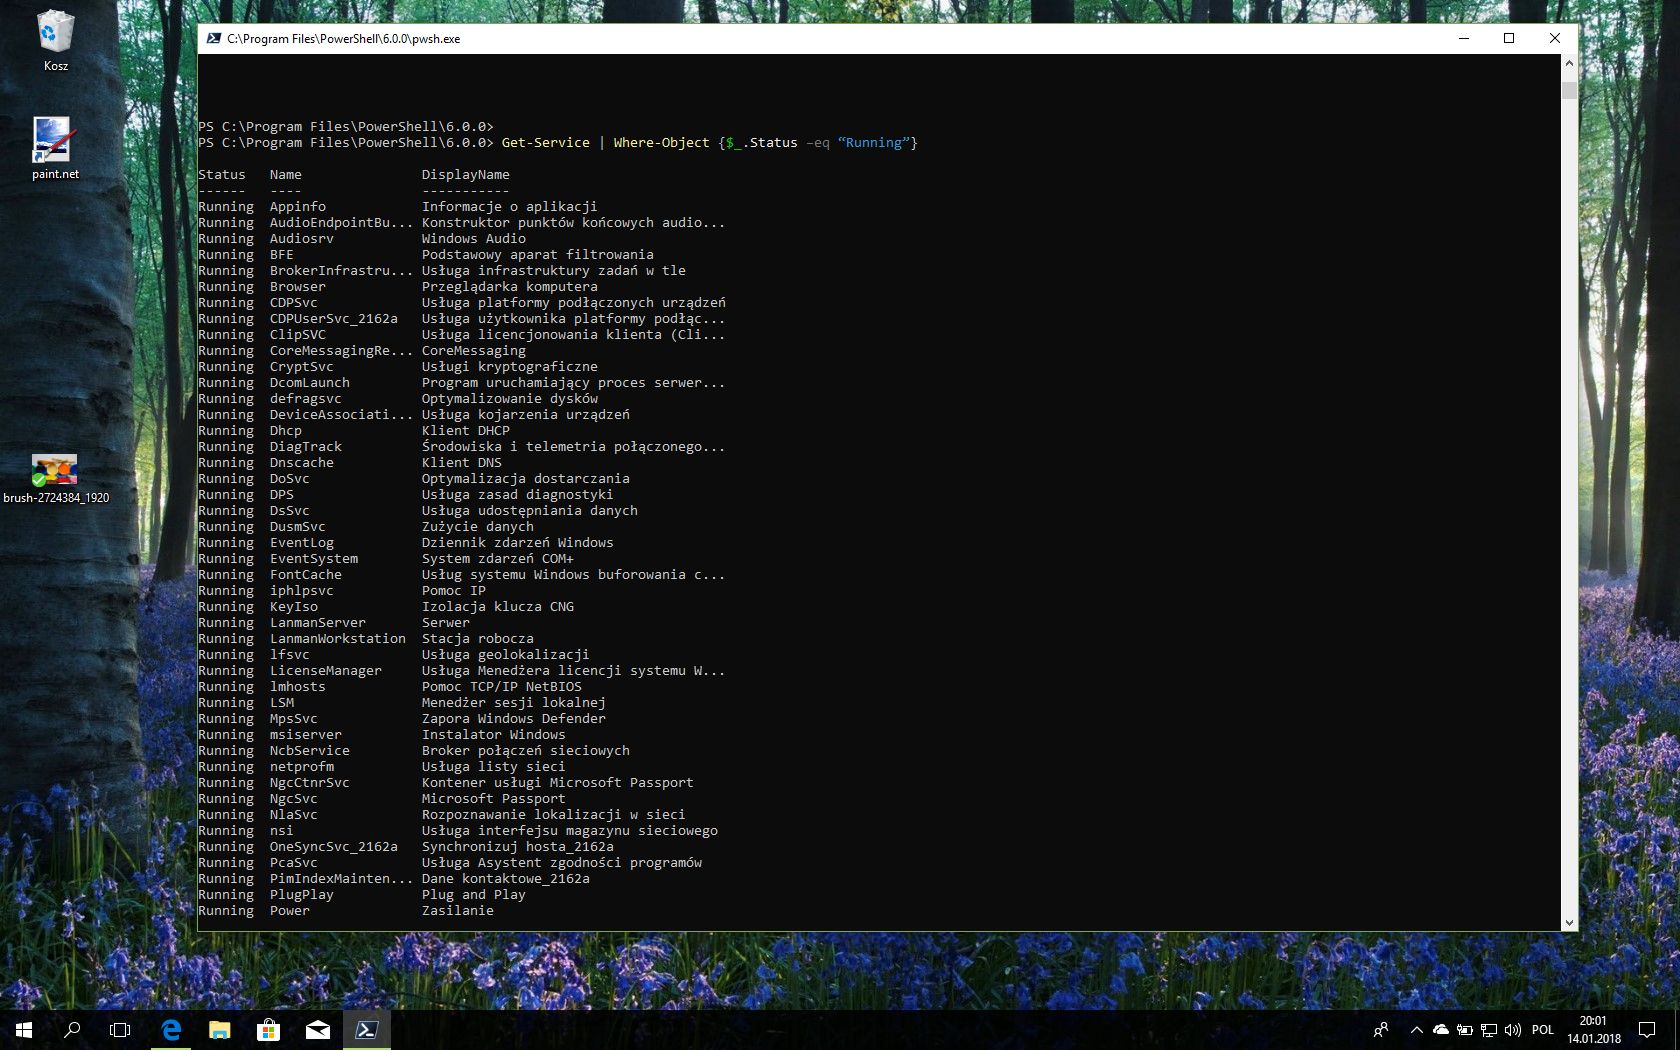Click the MpsSvc service name

(294, 719)
